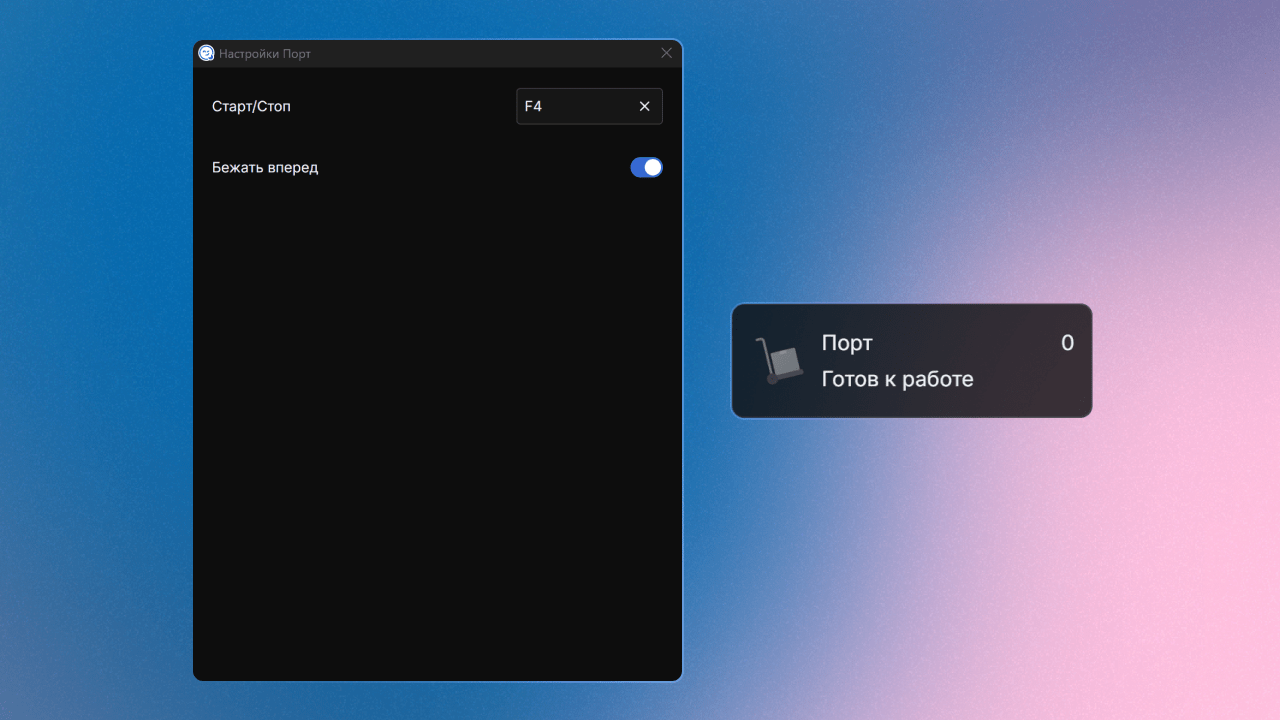Click the Старт/Стоп setting label

251,106
